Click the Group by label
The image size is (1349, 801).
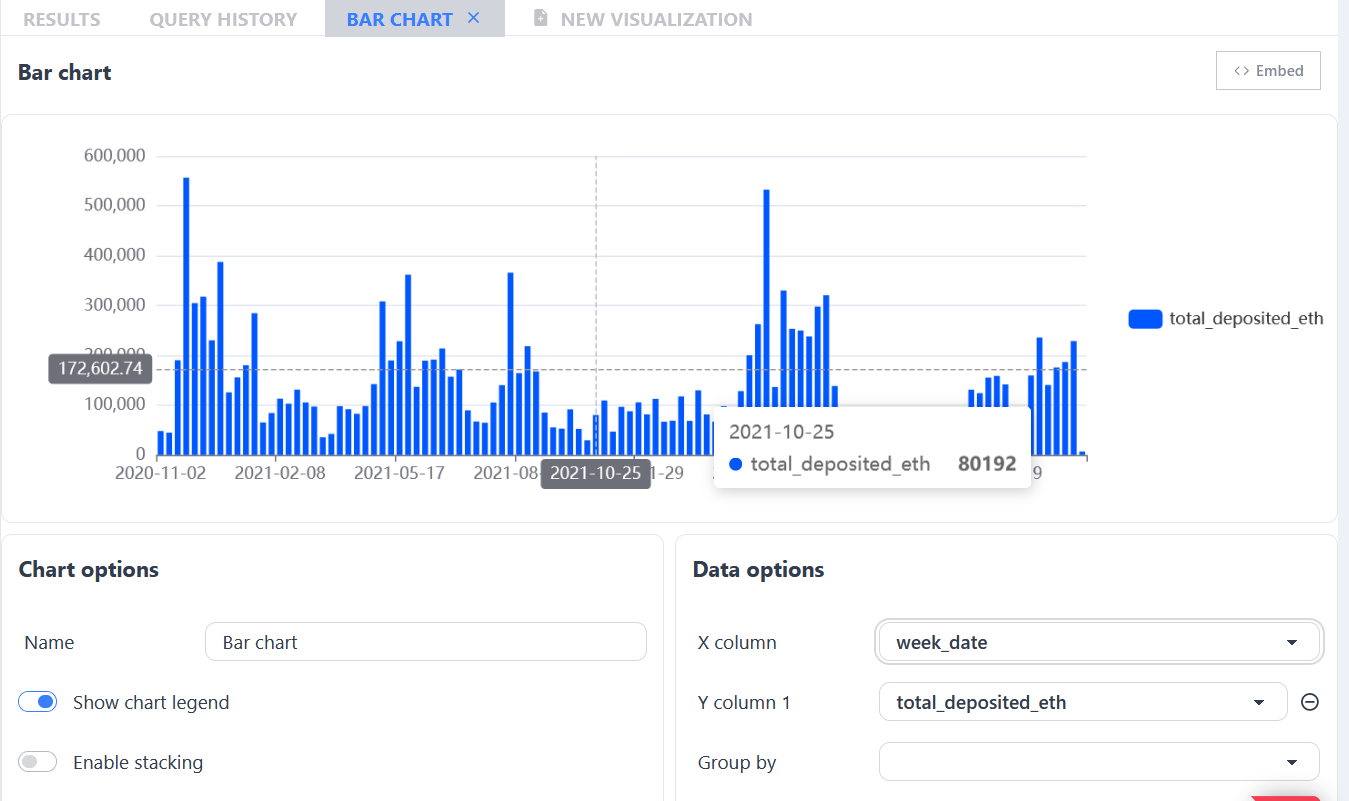tap(737, 762)
